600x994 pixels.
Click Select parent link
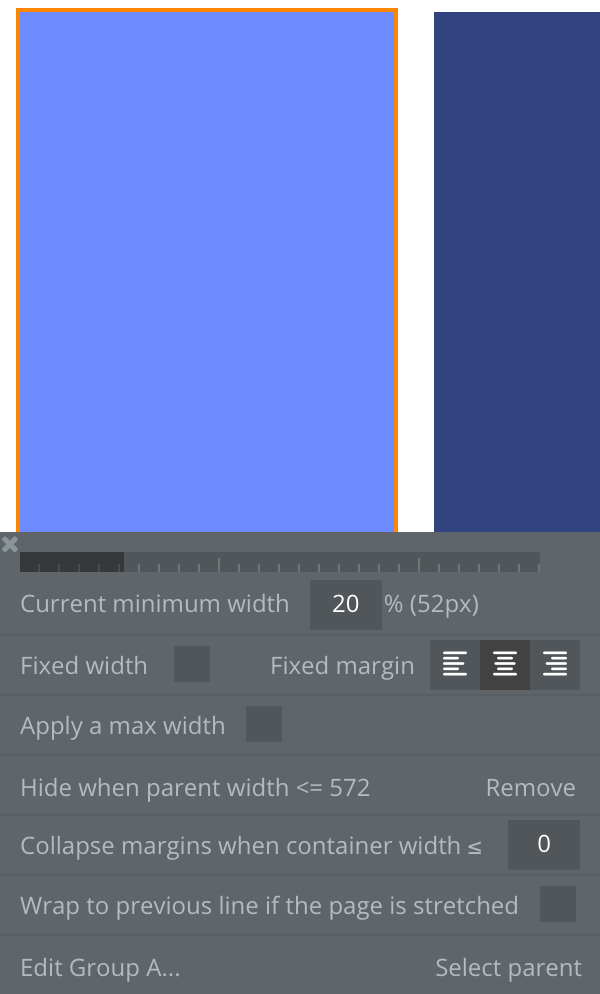pyautogui.click(x=508, y=968)
